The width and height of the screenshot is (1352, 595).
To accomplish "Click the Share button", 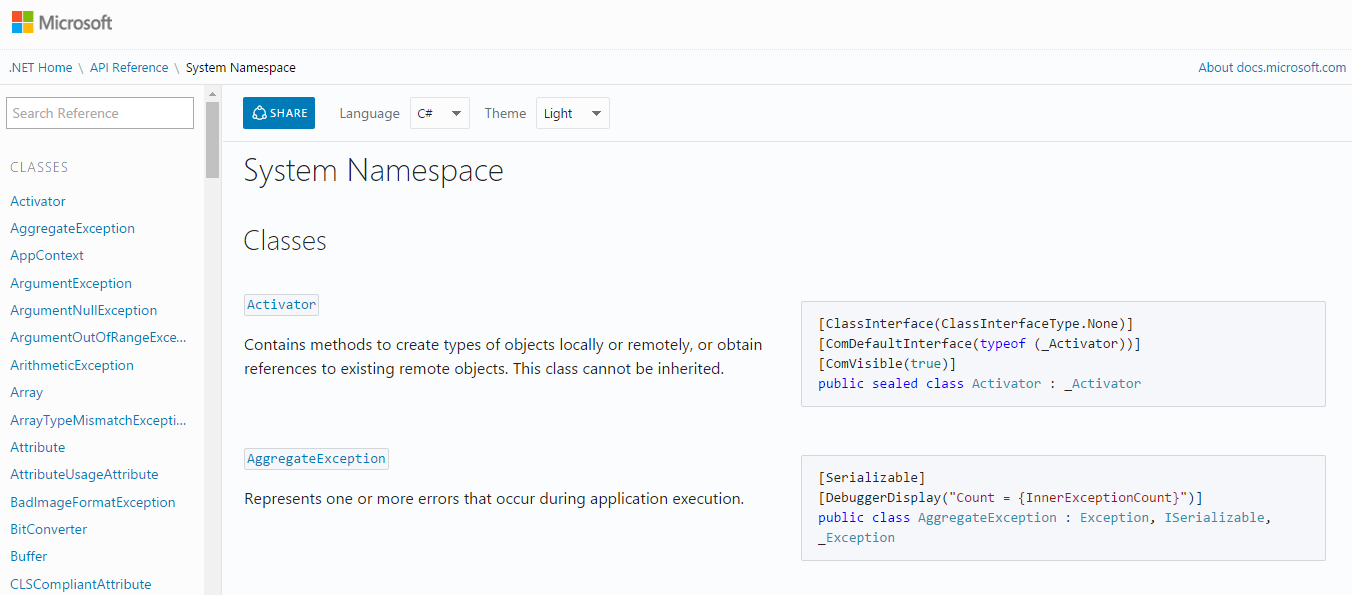I will pos(279,113).
